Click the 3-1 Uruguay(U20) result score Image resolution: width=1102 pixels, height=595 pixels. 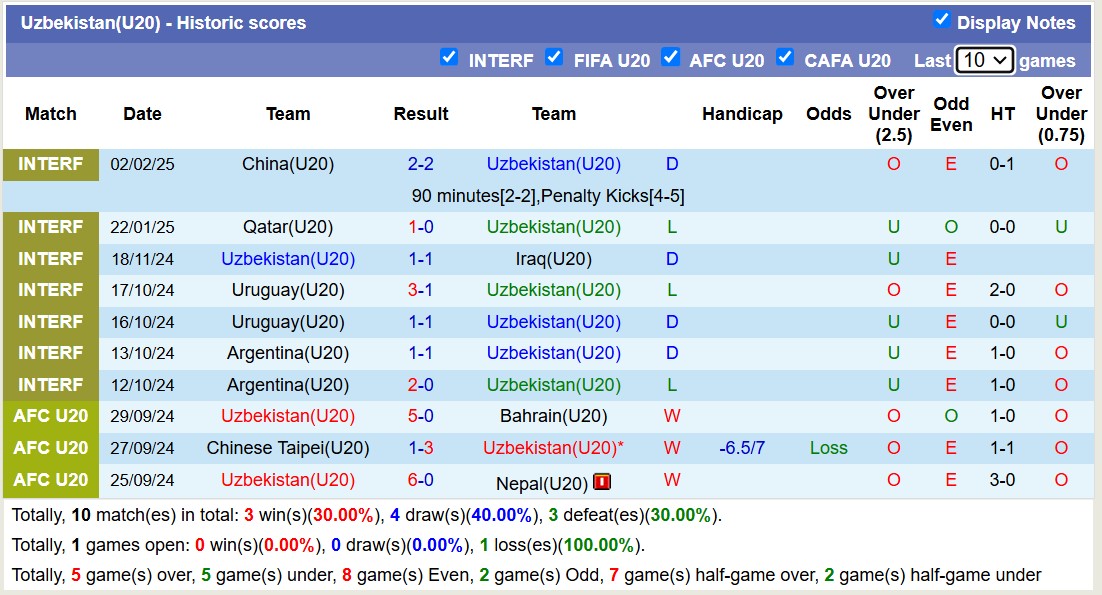point(420,290)
